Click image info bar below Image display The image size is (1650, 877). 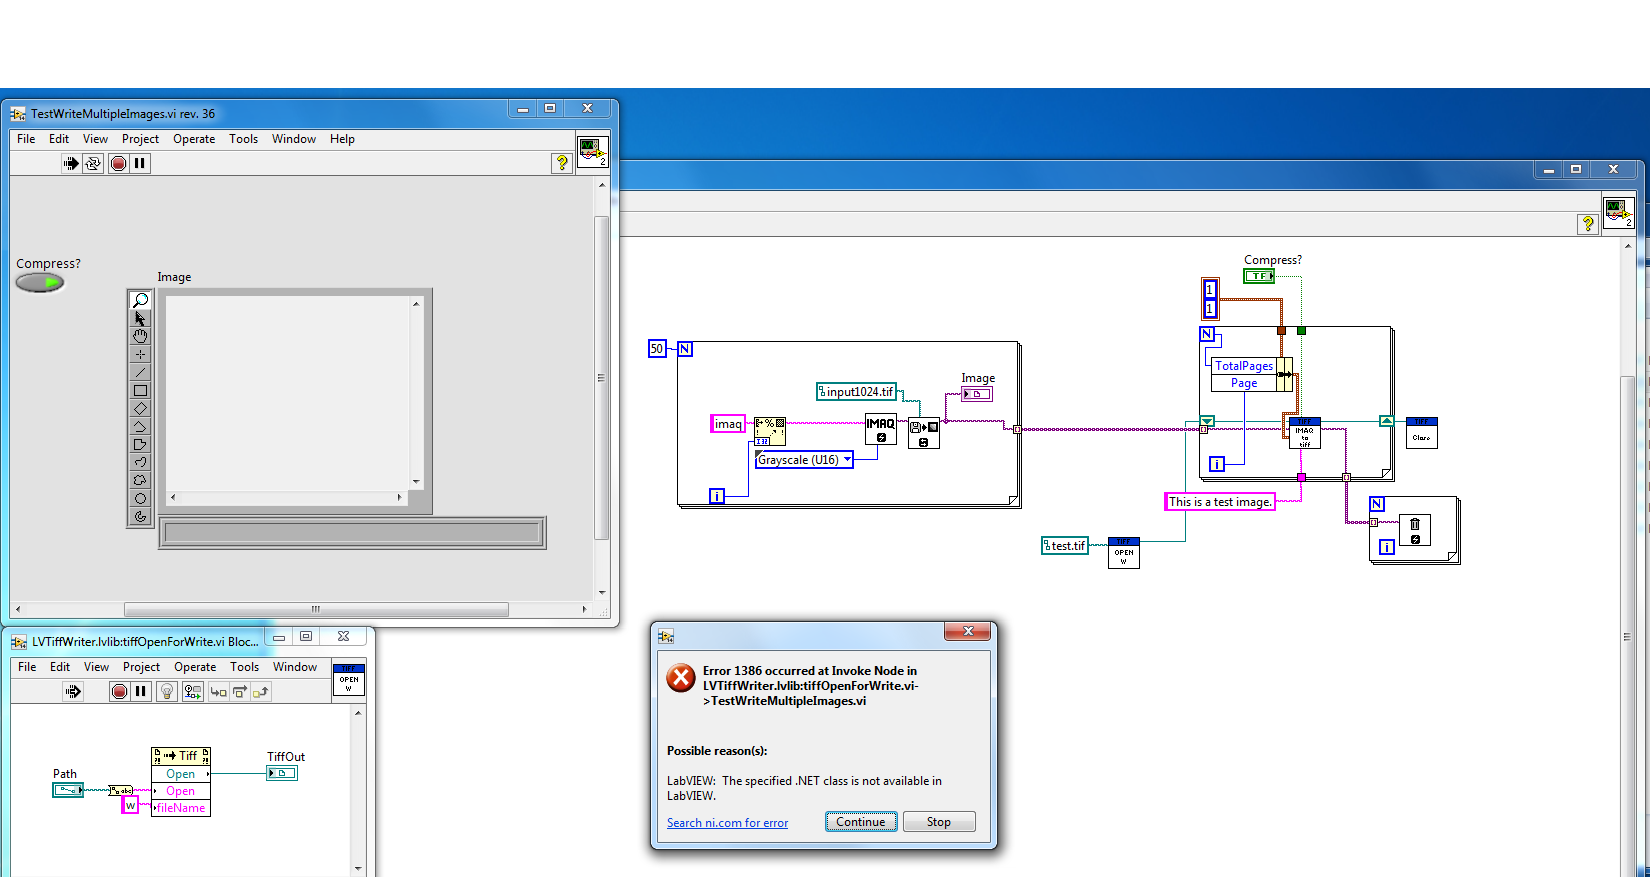tap(352, 533)
